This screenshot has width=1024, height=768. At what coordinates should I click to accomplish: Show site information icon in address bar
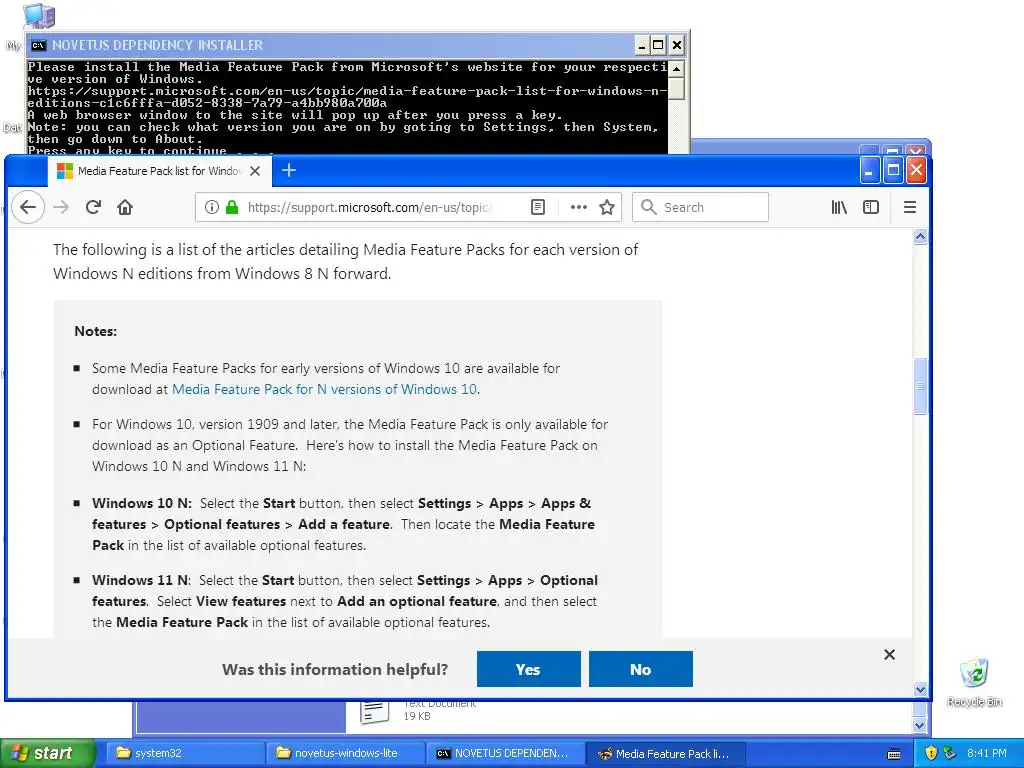pos(212,208)
